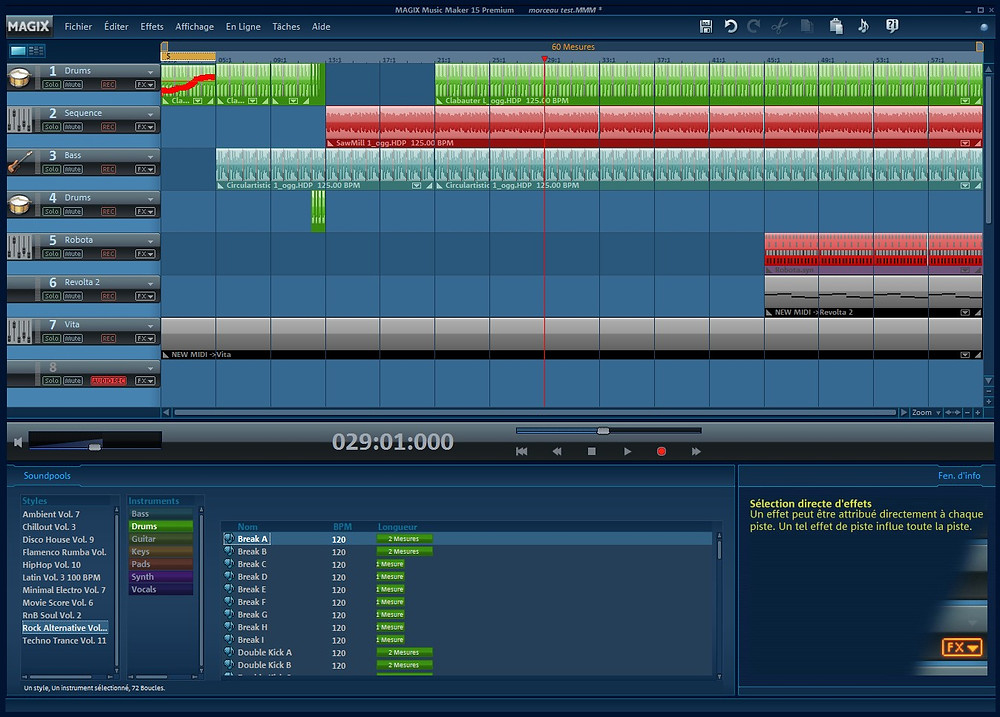Expand track 6 Revolta 2 options arrow

[x=151, y=283]
